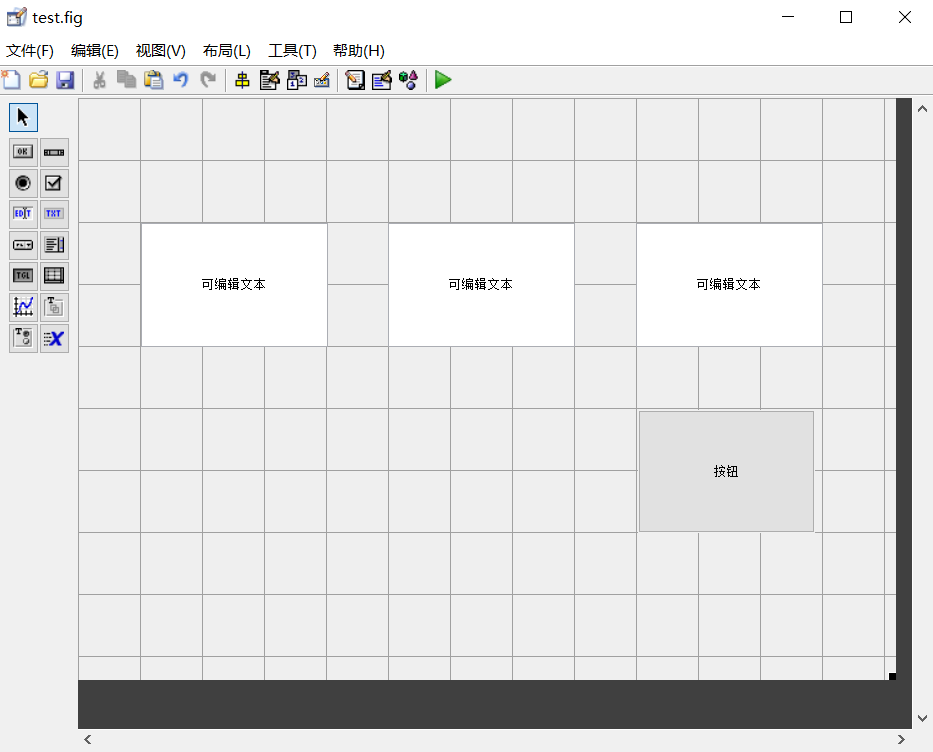
Task: Select the Toggle Button component tool
Action: tap(23, 276)
